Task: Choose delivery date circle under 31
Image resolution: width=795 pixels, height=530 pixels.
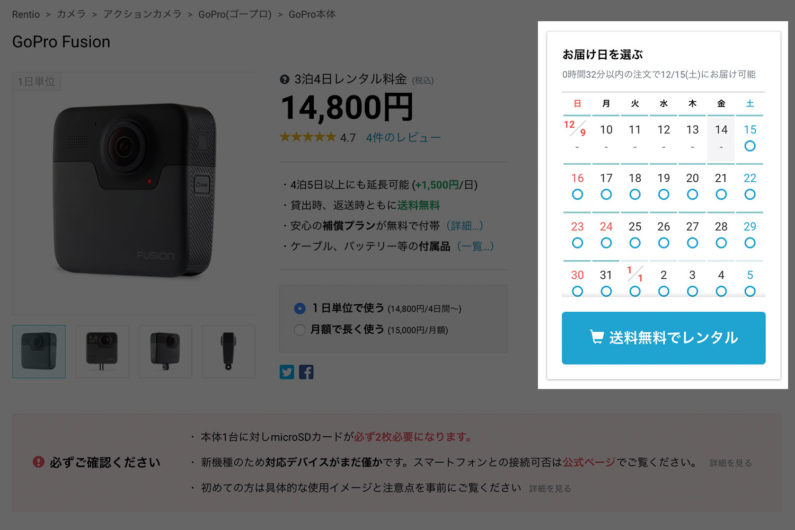Action: 606,291
